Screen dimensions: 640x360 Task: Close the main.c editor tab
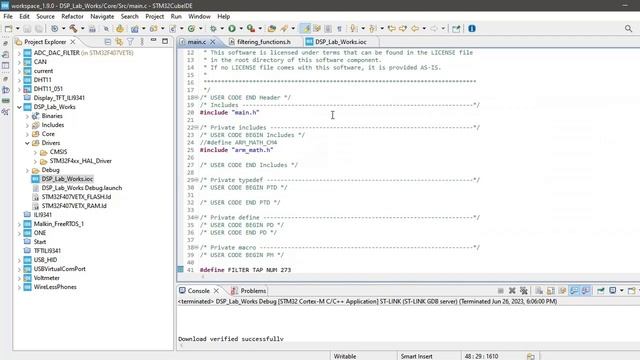(213, 42)
